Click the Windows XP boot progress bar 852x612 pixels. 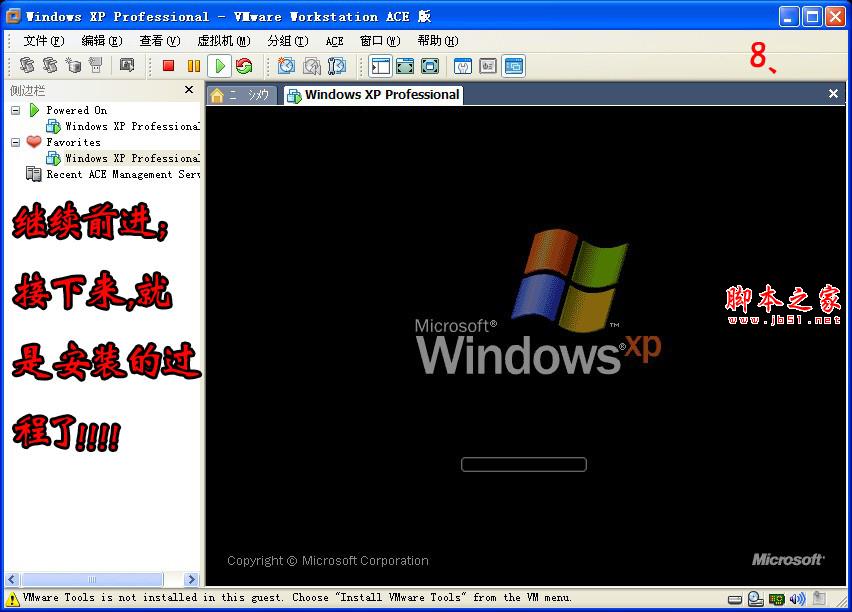524,465
